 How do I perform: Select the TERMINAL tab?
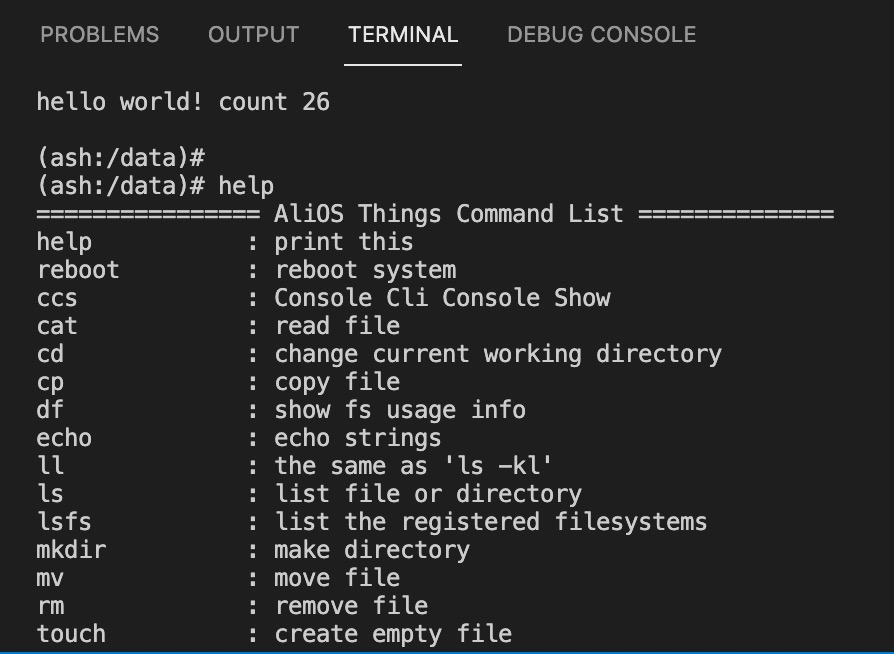403,35
